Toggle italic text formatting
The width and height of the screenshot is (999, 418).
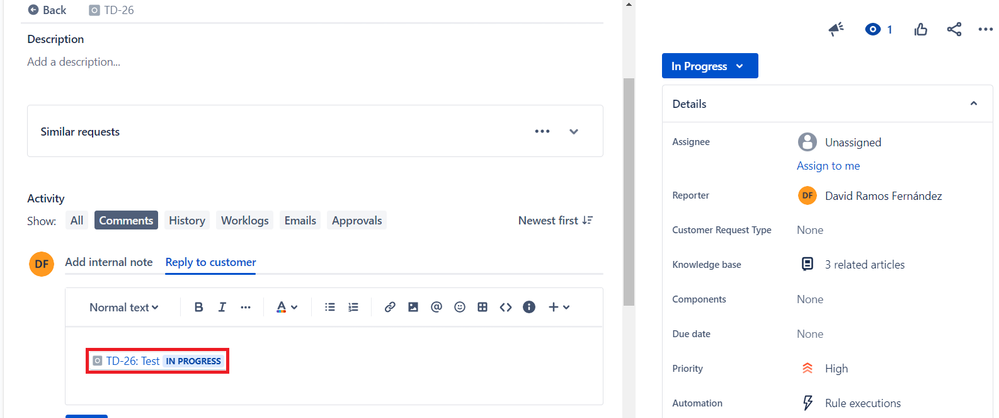point(222,308)
